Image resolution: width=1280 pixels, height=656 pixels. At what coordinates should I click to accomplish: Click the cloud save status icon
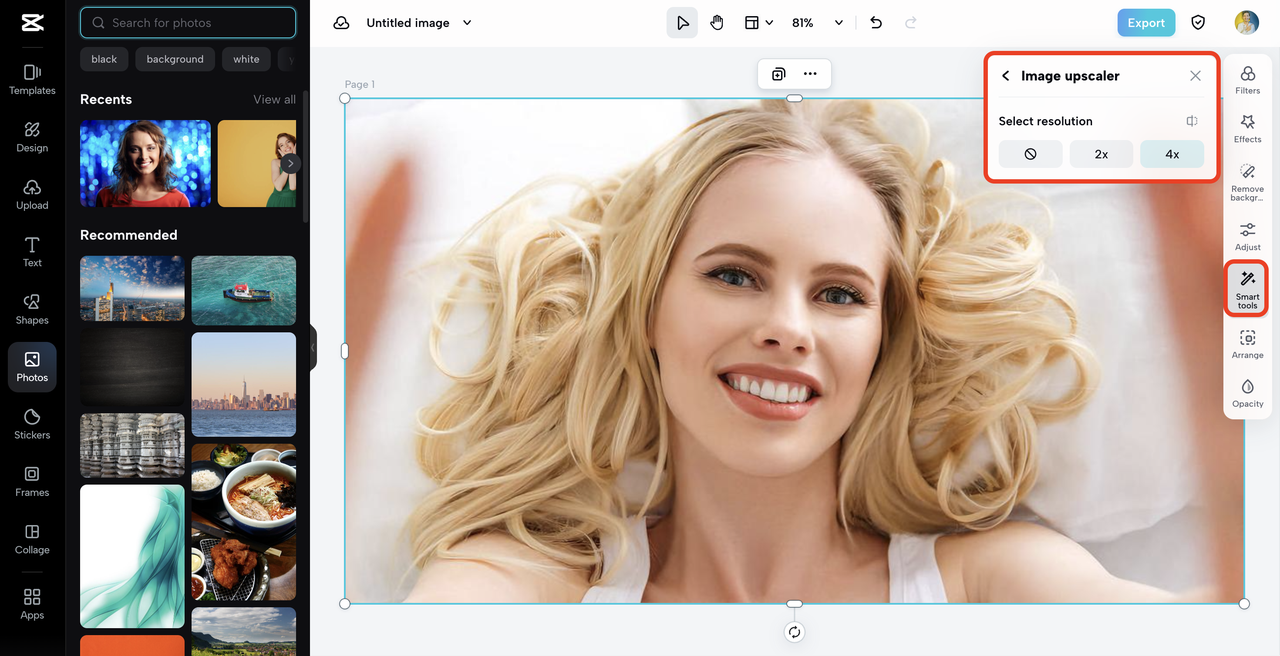341,23
